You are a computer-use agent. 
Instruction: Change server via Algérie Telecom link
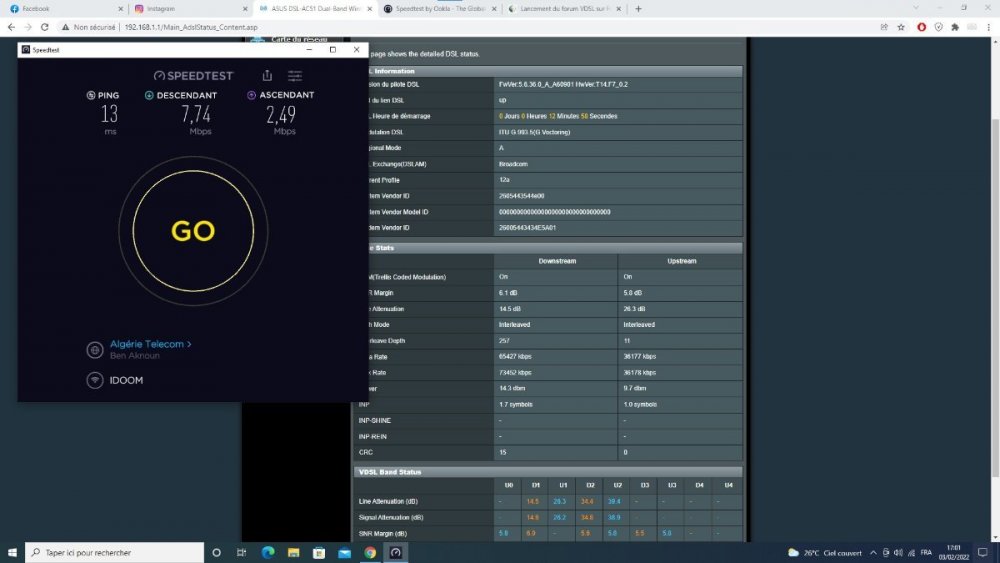click(x=150, y=344)
